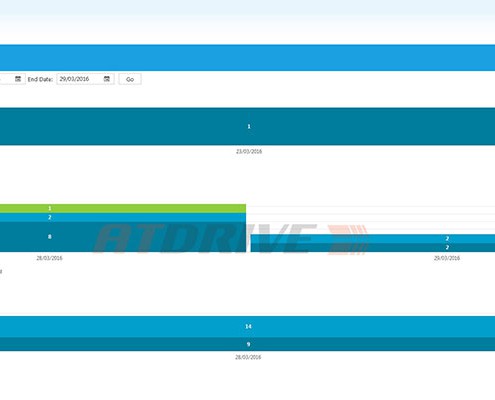Screen dimensions: 495x400
Task: Click the 29/03/2016 axis label under the chart
Action: (x=447, y=258)
